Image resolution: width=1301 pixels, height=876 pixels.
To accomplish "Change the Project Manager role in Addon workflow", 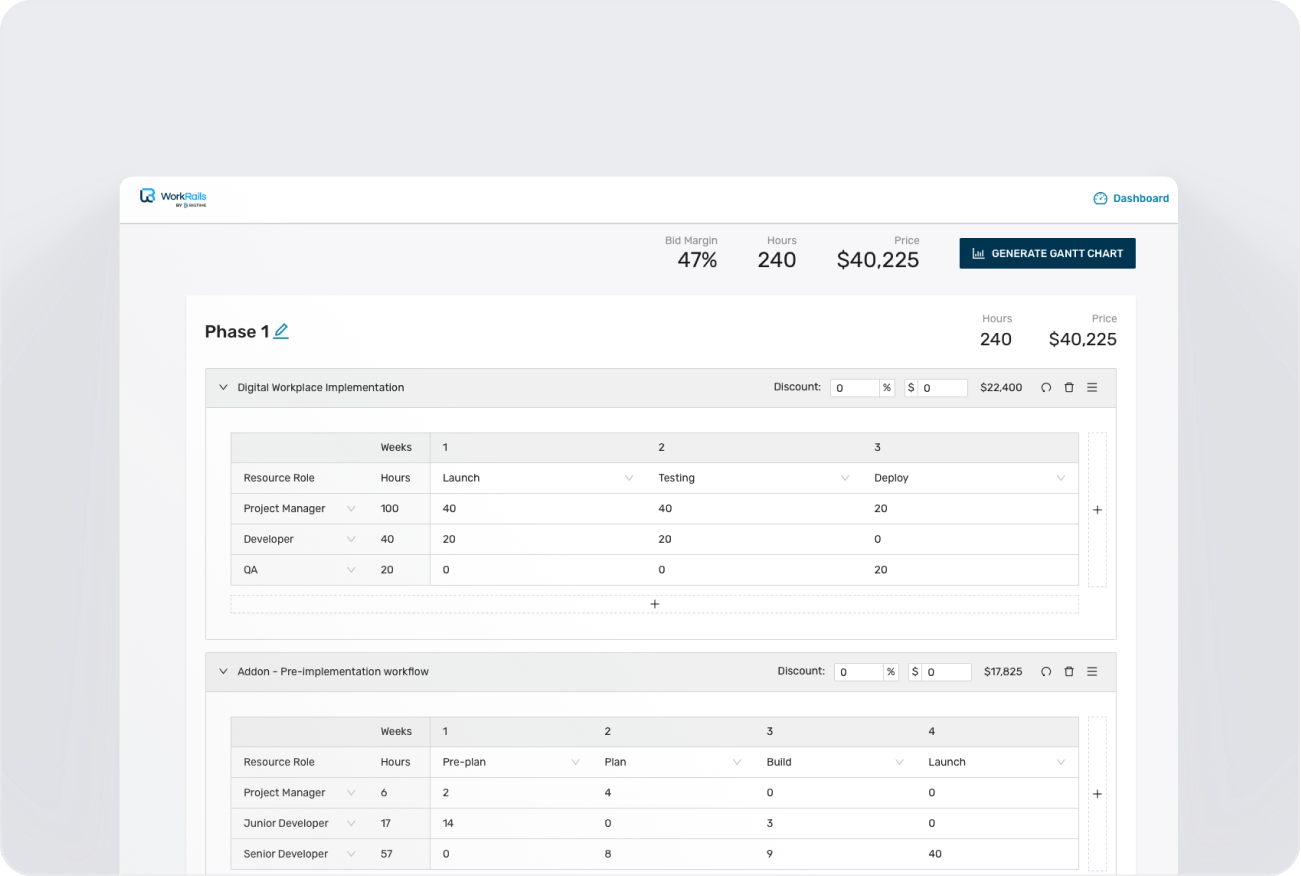I will click(300, 793).
